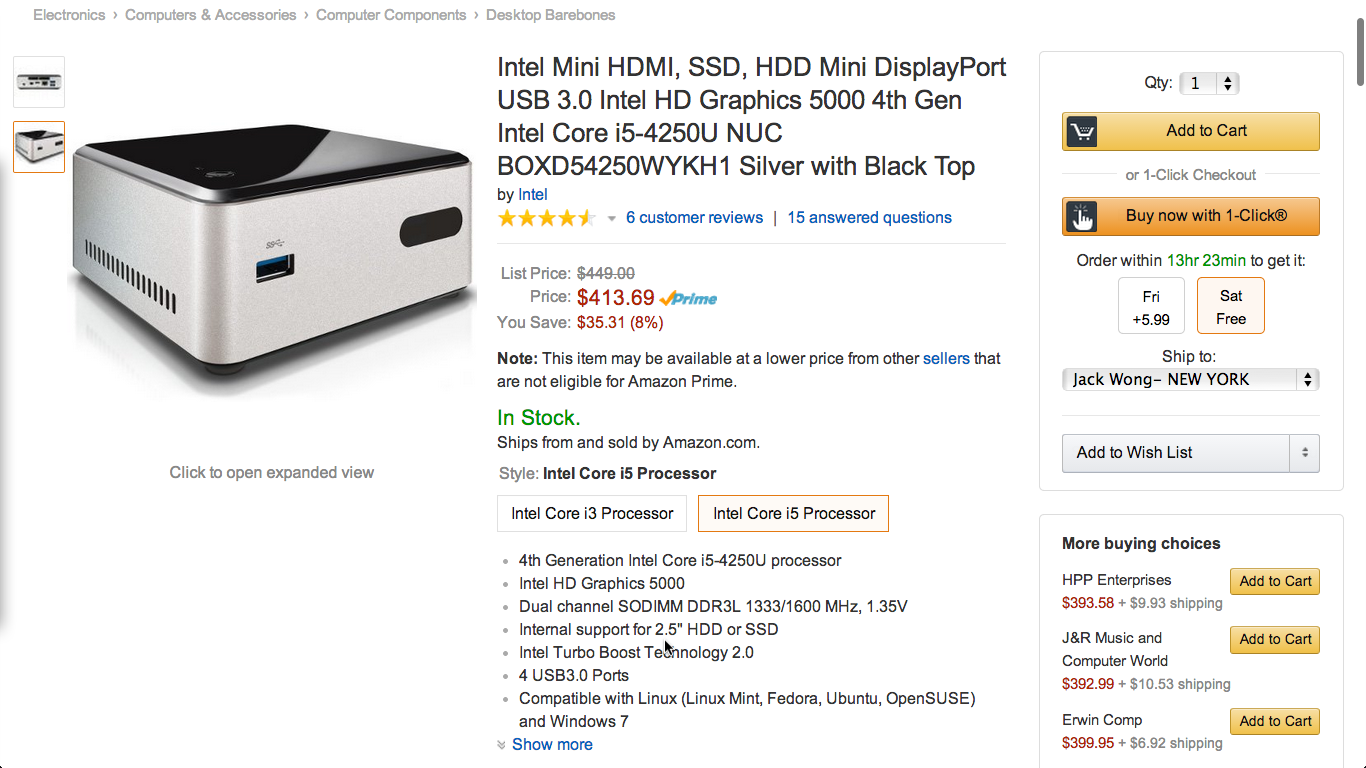Screen dimensions: 1366x768
Task: Select Saturday free delivery option
Action: click(x=1231, y=305)
